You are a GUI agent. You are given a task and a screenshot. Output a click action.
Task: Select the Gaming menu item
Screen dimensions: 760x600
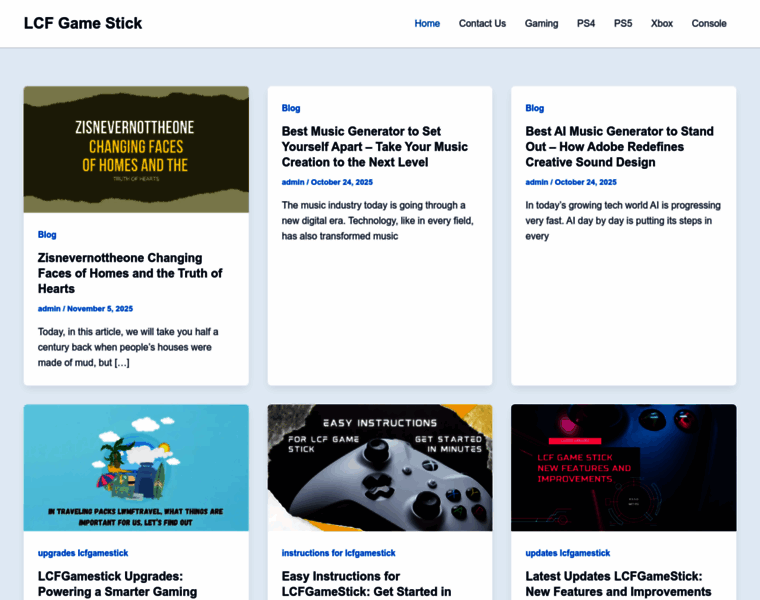coord(541,23)
